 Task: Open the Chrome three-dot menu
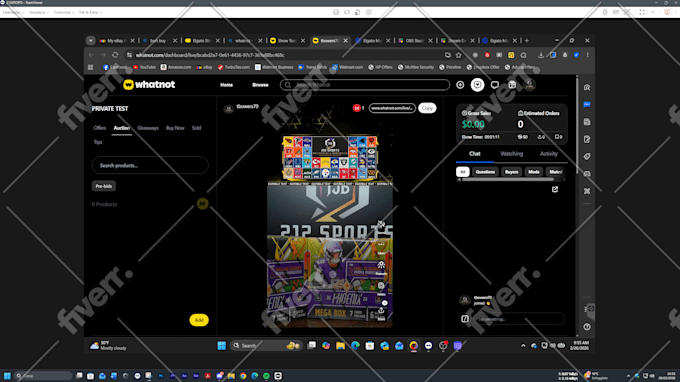tap(588, 55)
